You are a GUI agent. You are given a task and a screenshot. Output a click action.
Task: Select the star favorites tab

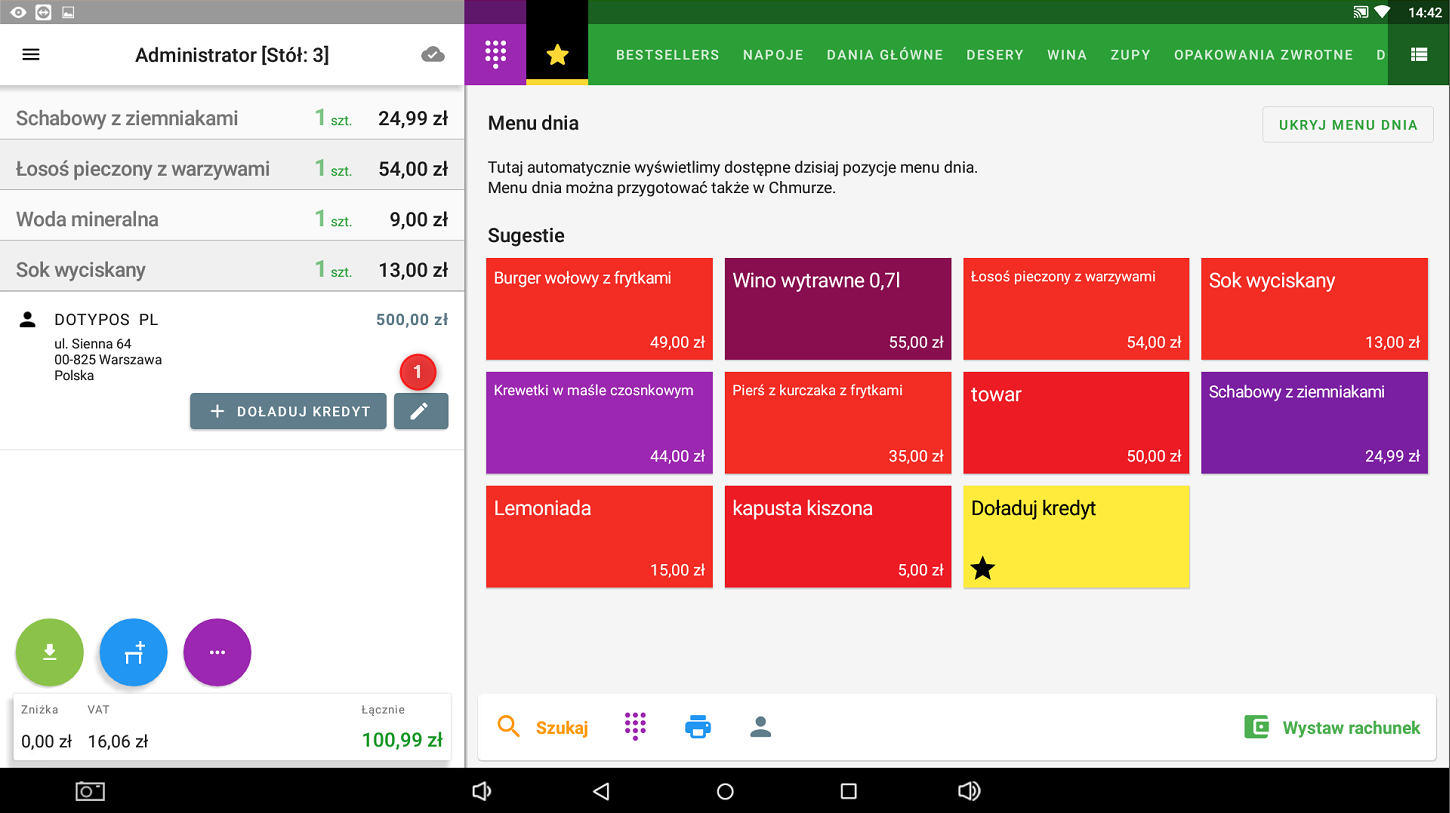click(557, 54)
